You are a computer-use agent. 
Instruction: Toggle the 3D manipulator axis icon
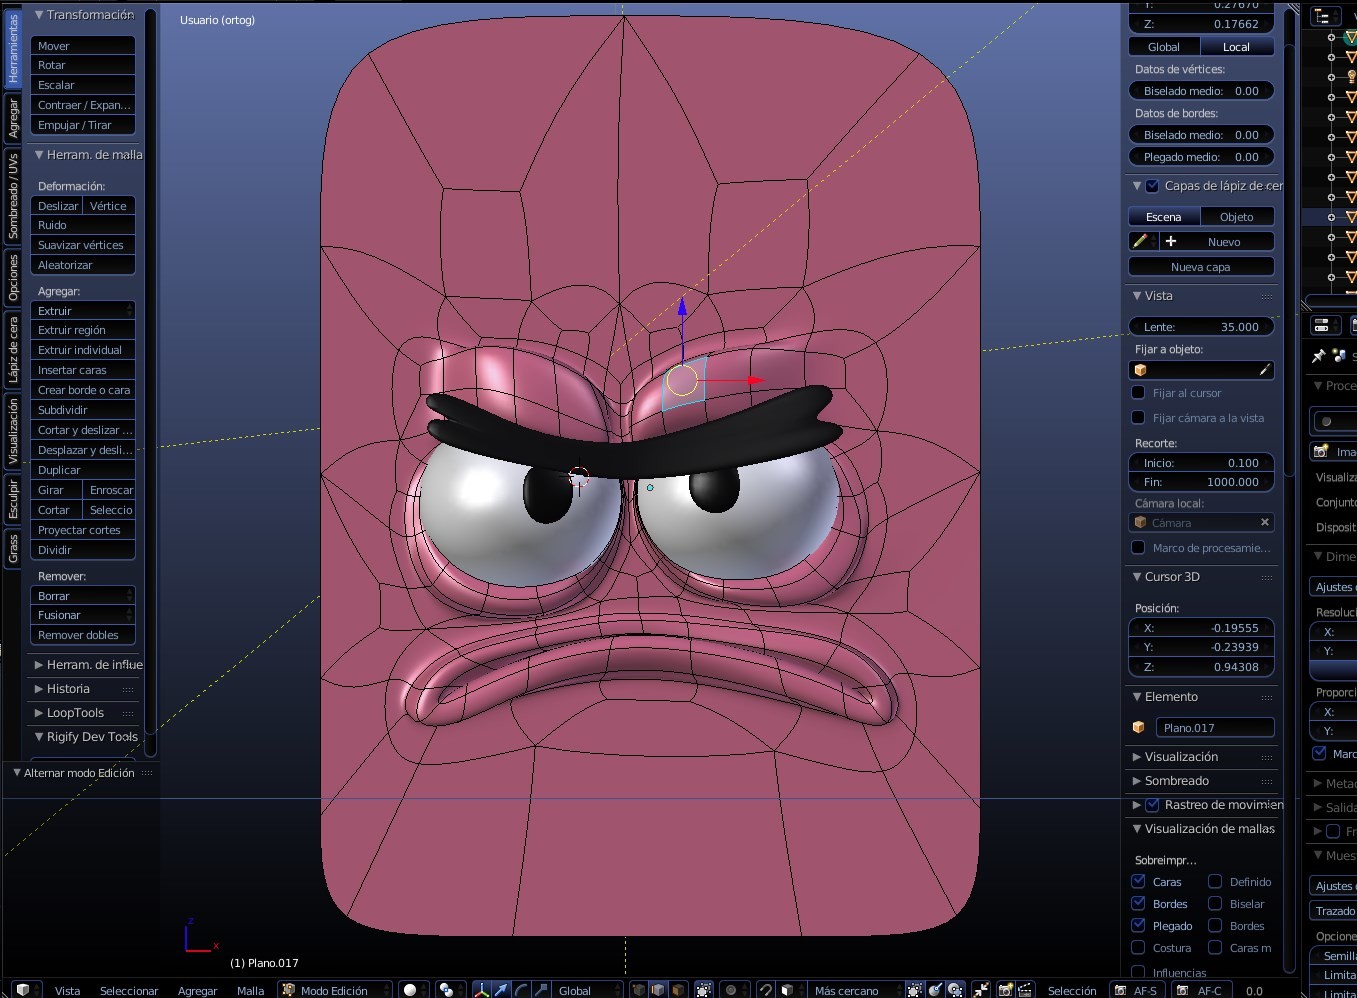(x=482, y=990)
